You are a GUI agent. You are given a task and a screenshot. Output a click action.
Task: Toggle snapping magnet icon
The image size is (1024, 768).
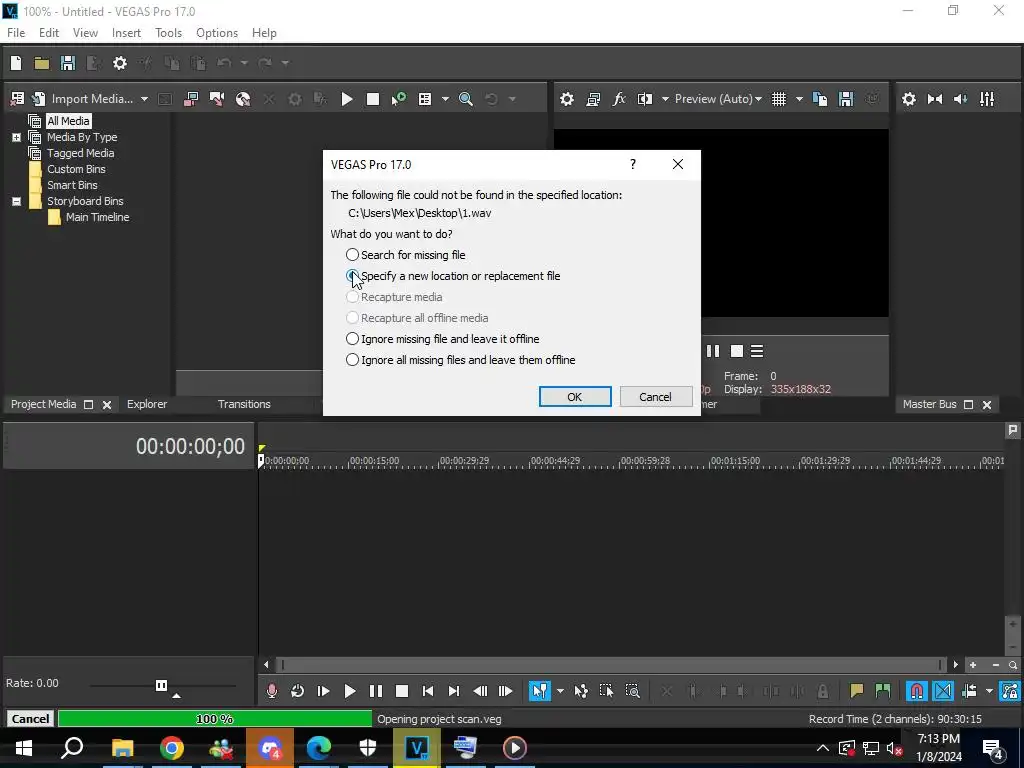click(x=916, y=691)
